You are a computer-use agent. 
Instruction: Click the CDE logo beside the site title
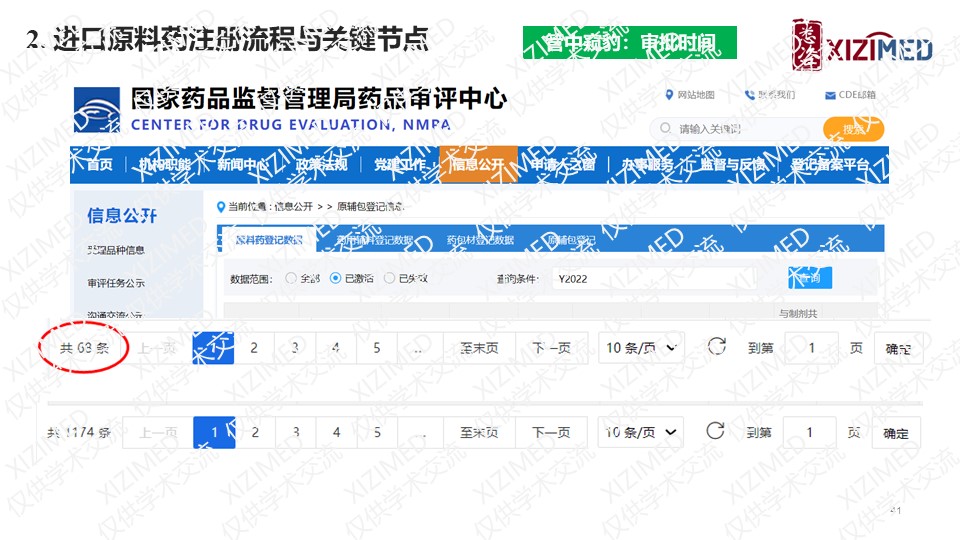(97, 108)
